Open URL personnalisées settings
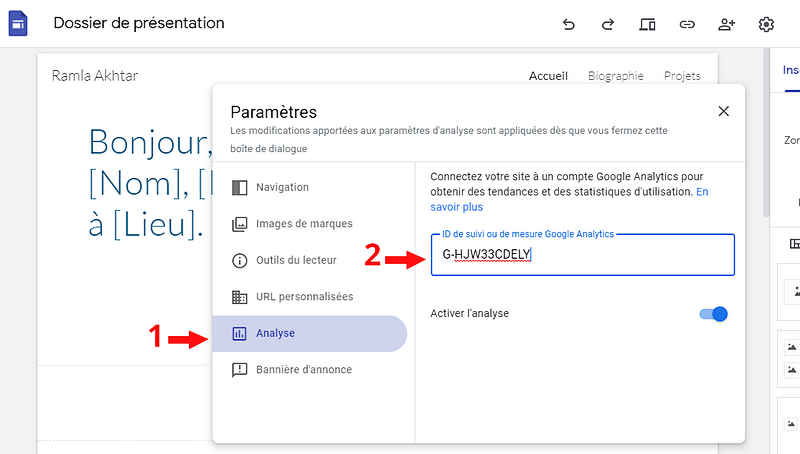The width and height of the screenshot is (800, 454). (304, 297)
